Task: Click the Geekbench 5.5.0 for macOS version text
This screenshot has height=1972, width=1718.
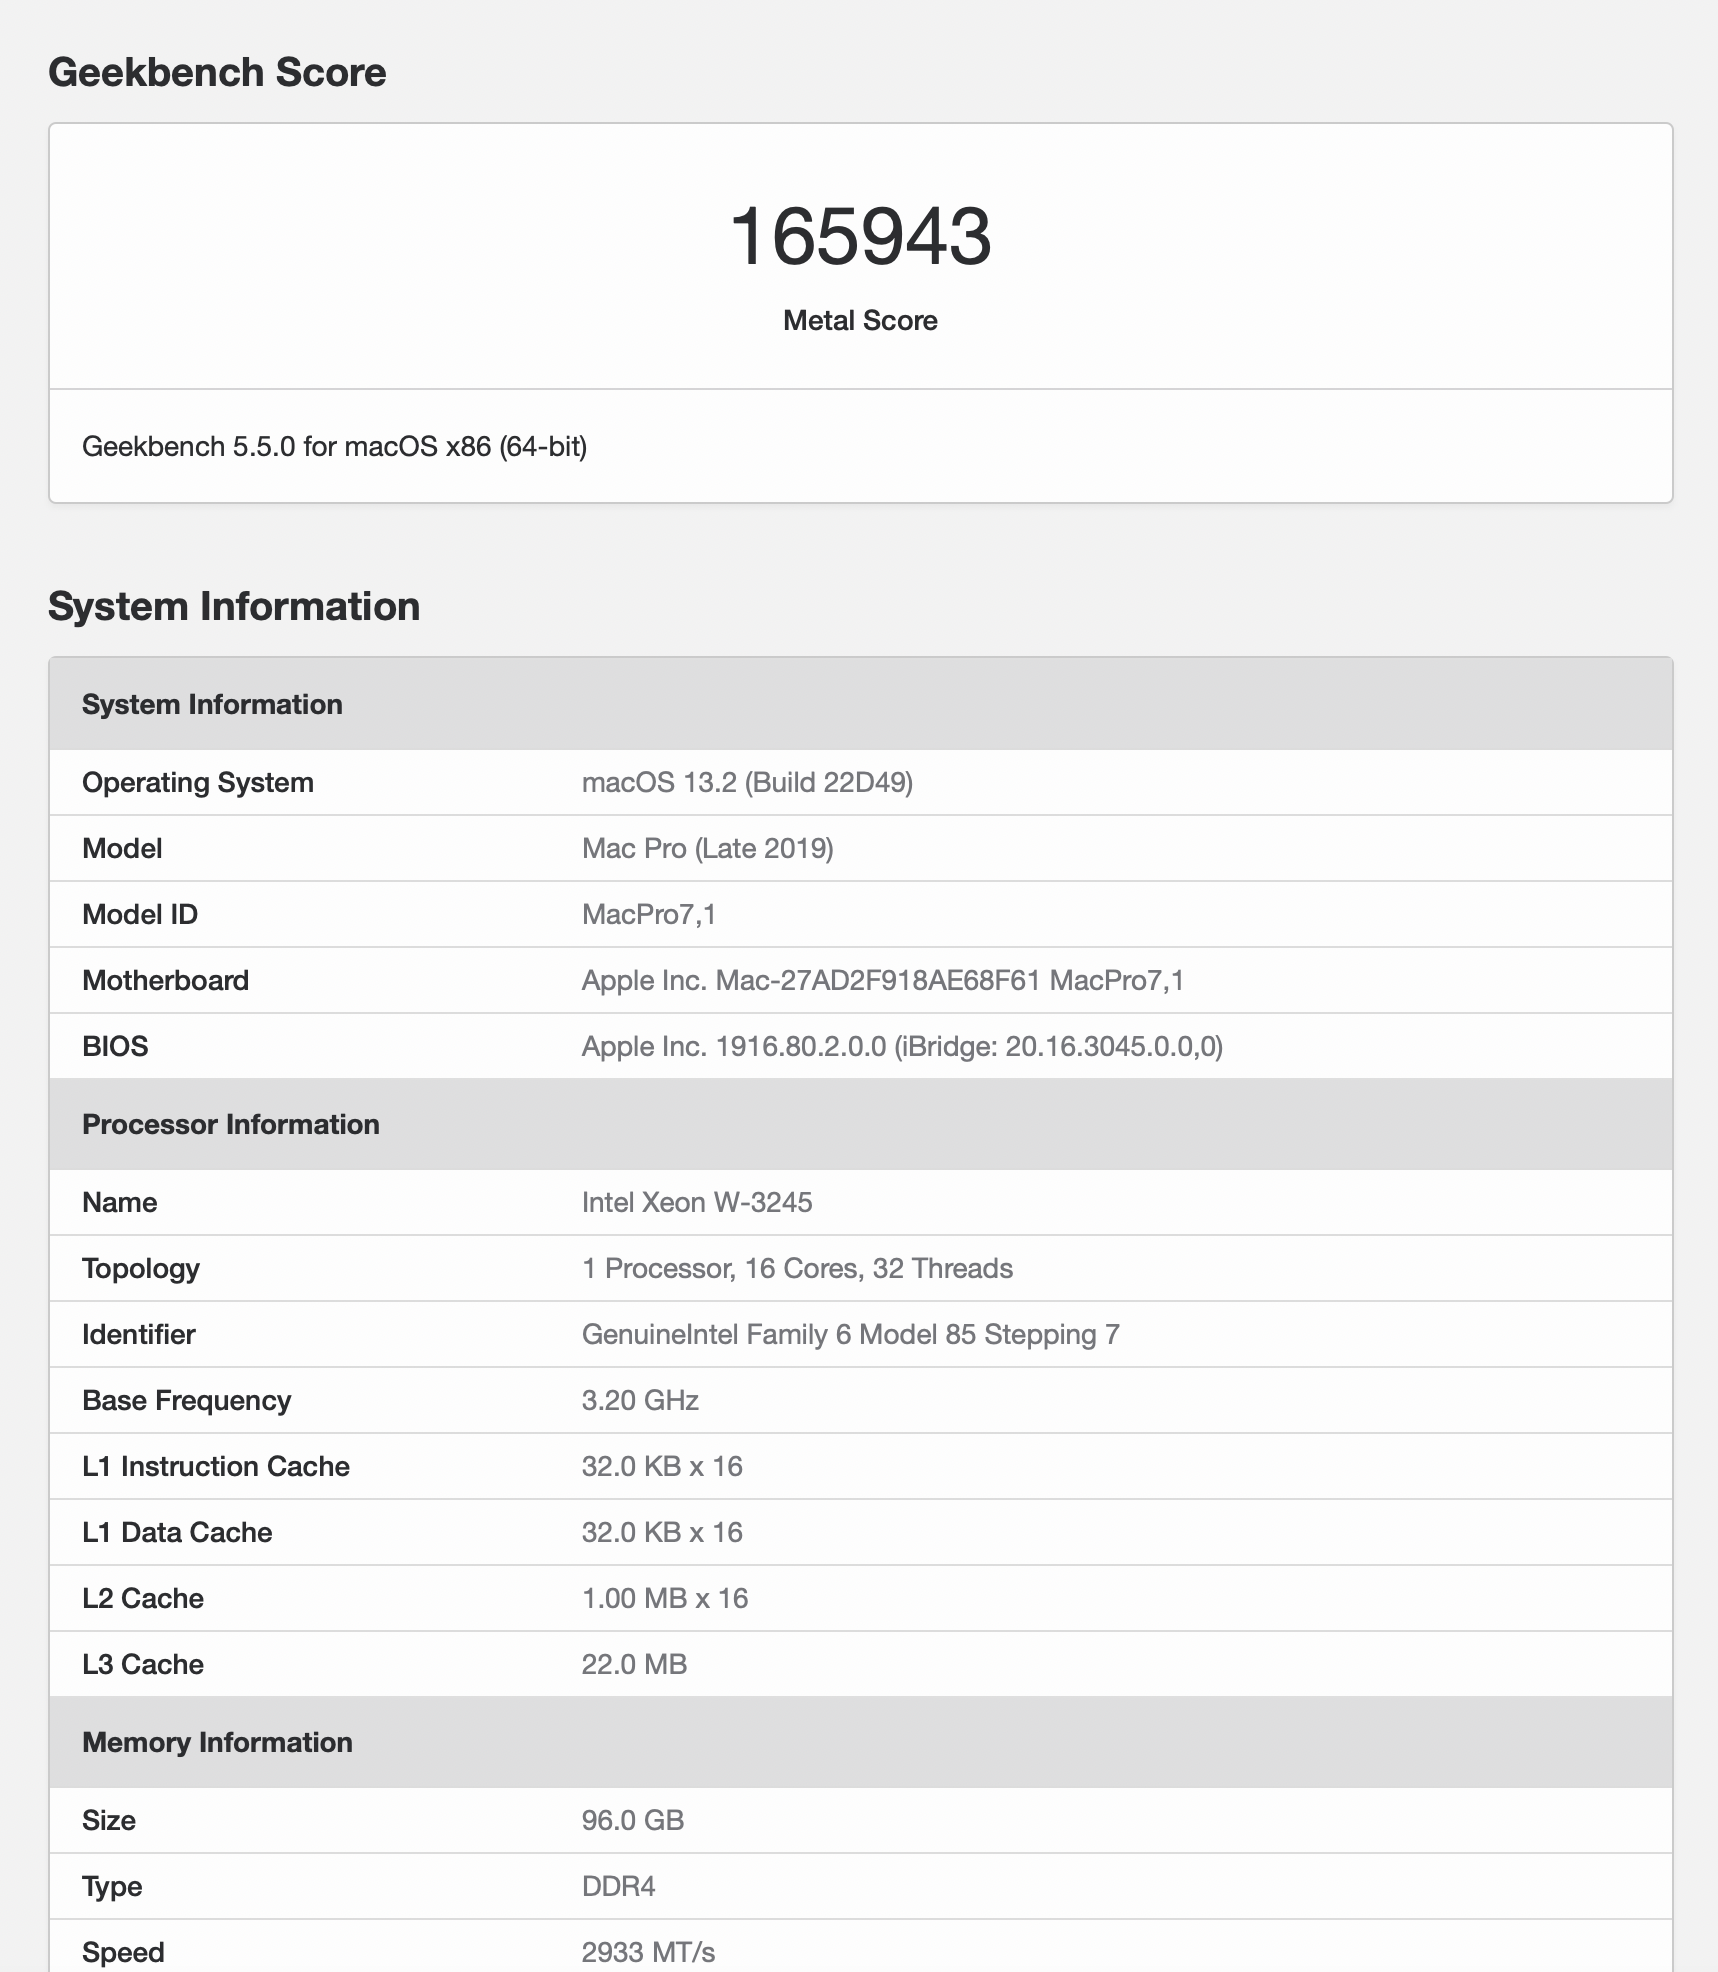Action: 334,446
